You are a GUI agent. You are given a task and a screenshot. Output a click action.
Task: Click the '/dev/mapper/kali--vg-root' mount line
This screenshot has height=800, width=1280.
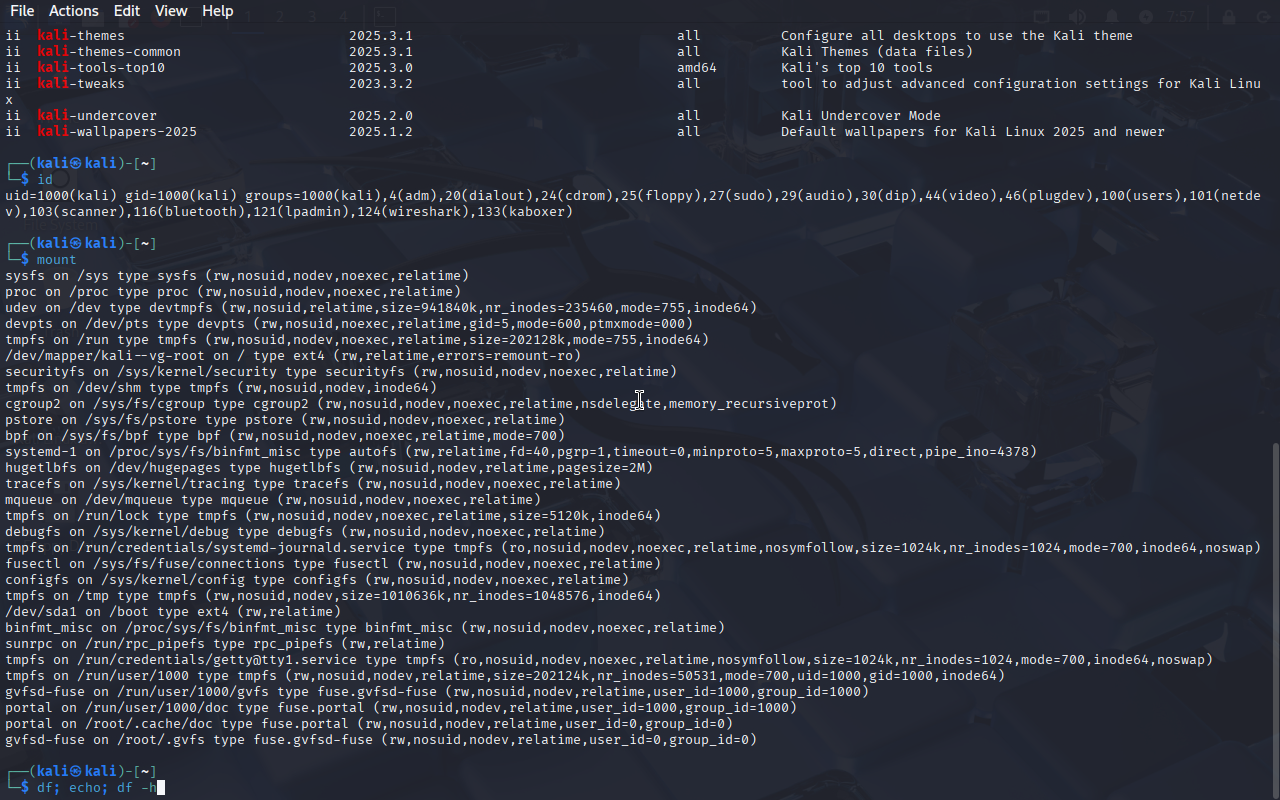pyautogui.click(x=293, y=356)
